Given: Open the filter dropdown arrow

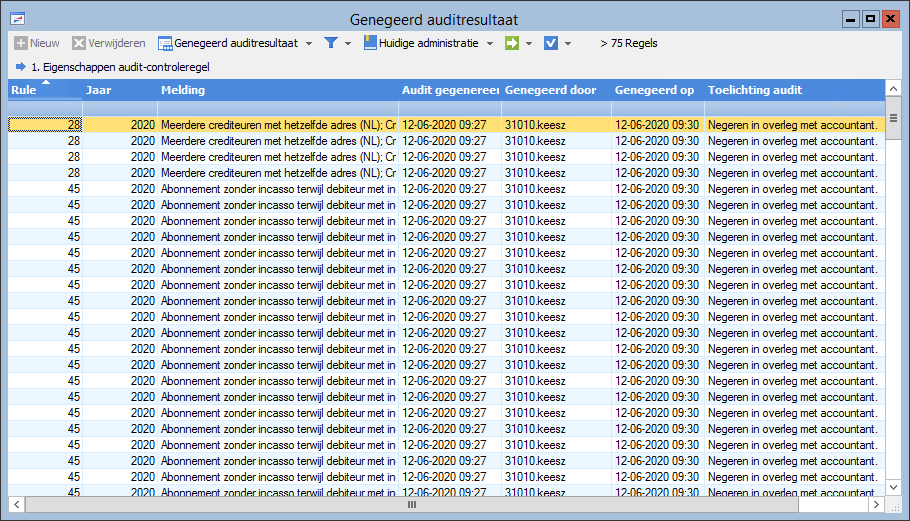Looking at the screenshot, I should pyautogui.click(x=348, y=44).
